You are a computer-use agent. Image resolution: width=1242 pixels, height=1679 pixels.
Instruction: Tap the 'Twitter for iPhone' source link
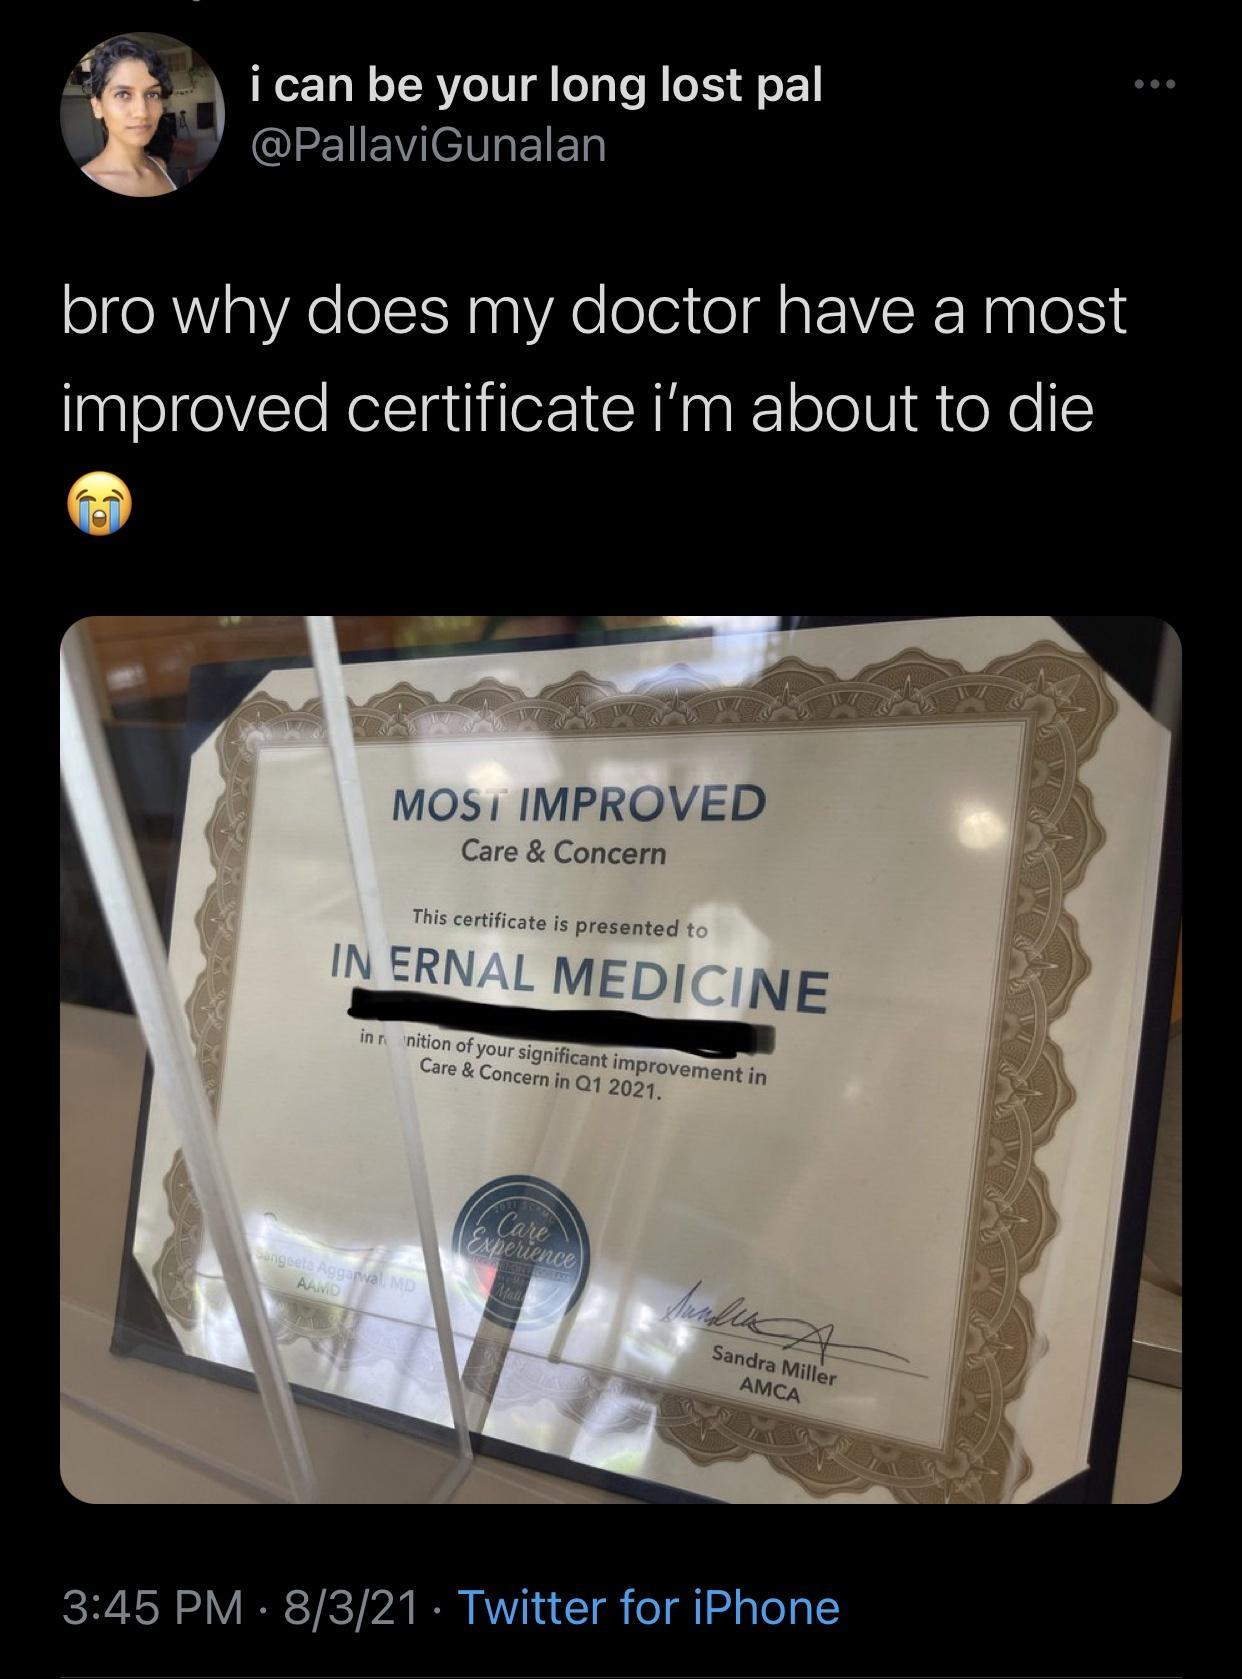pyautogui.click(x=648, y=1607)
